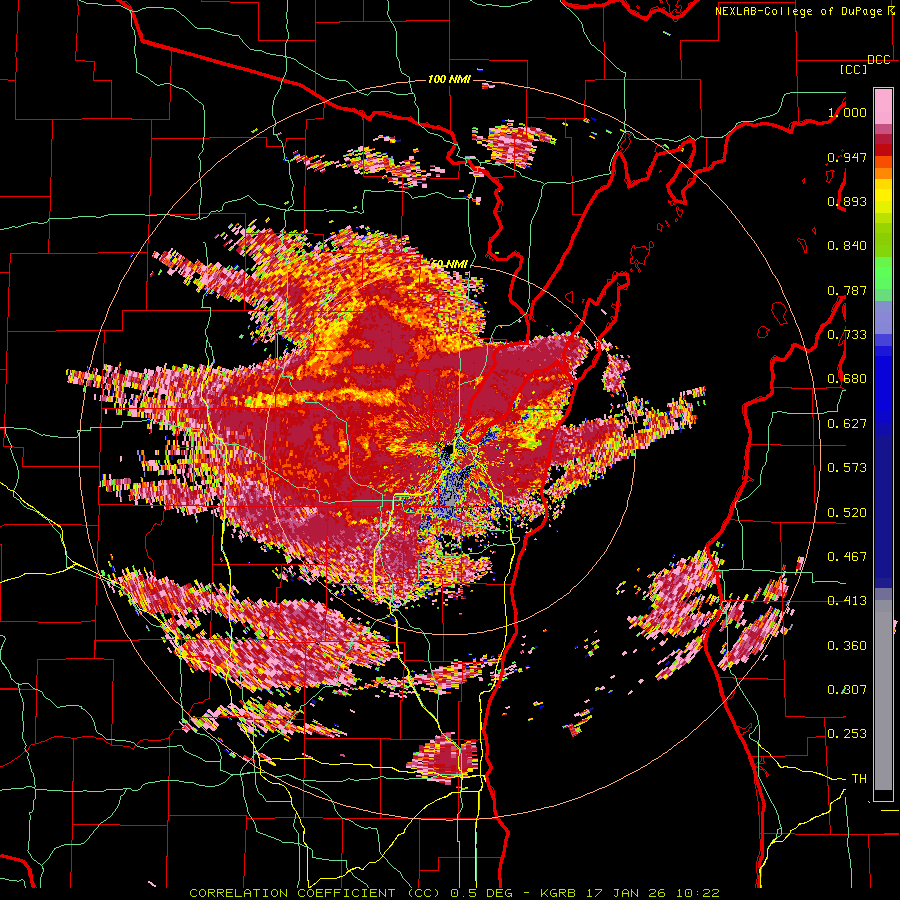The image size is (900, 900).
Task: Click the 50 NMI range ring label
Action: [449, 264]
